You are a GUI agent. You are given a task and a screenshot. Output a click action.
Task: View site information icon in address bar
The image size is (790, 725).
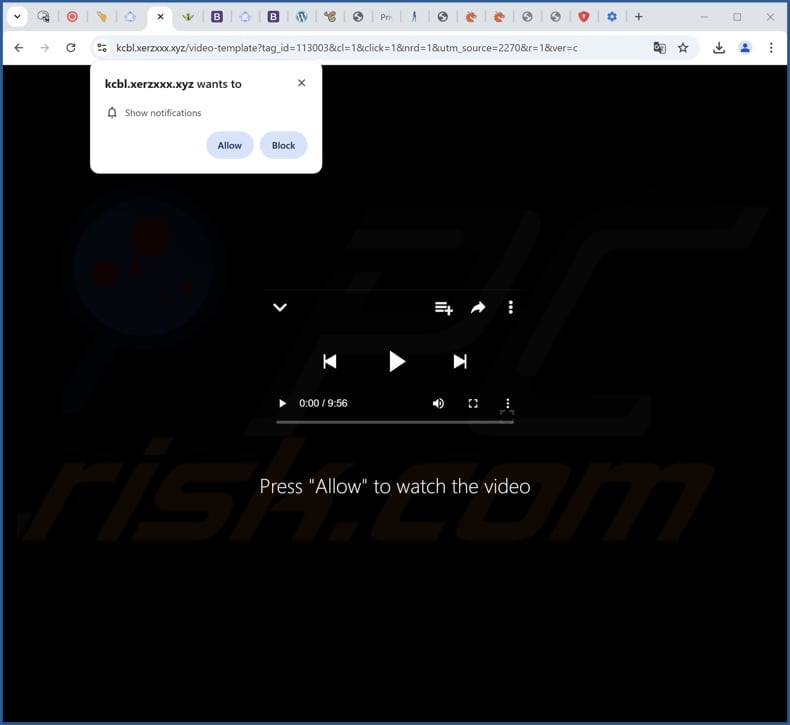[102, 48]
